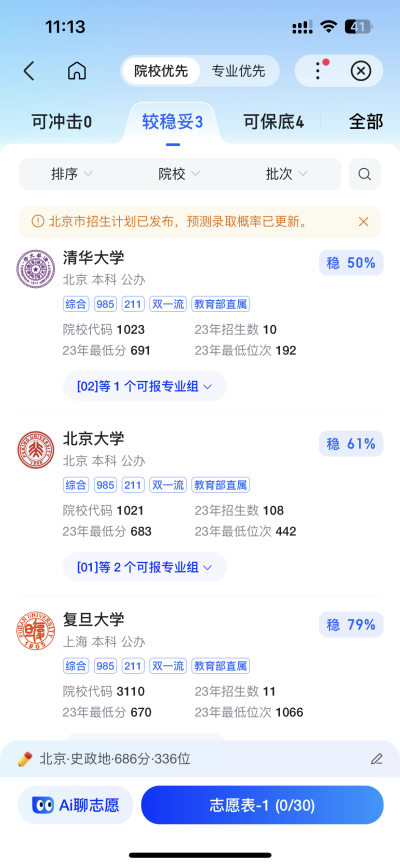Open 志愿表-1 (0/30) list
Viewport: 400px width, 866px height.
[x=262, y=805]
